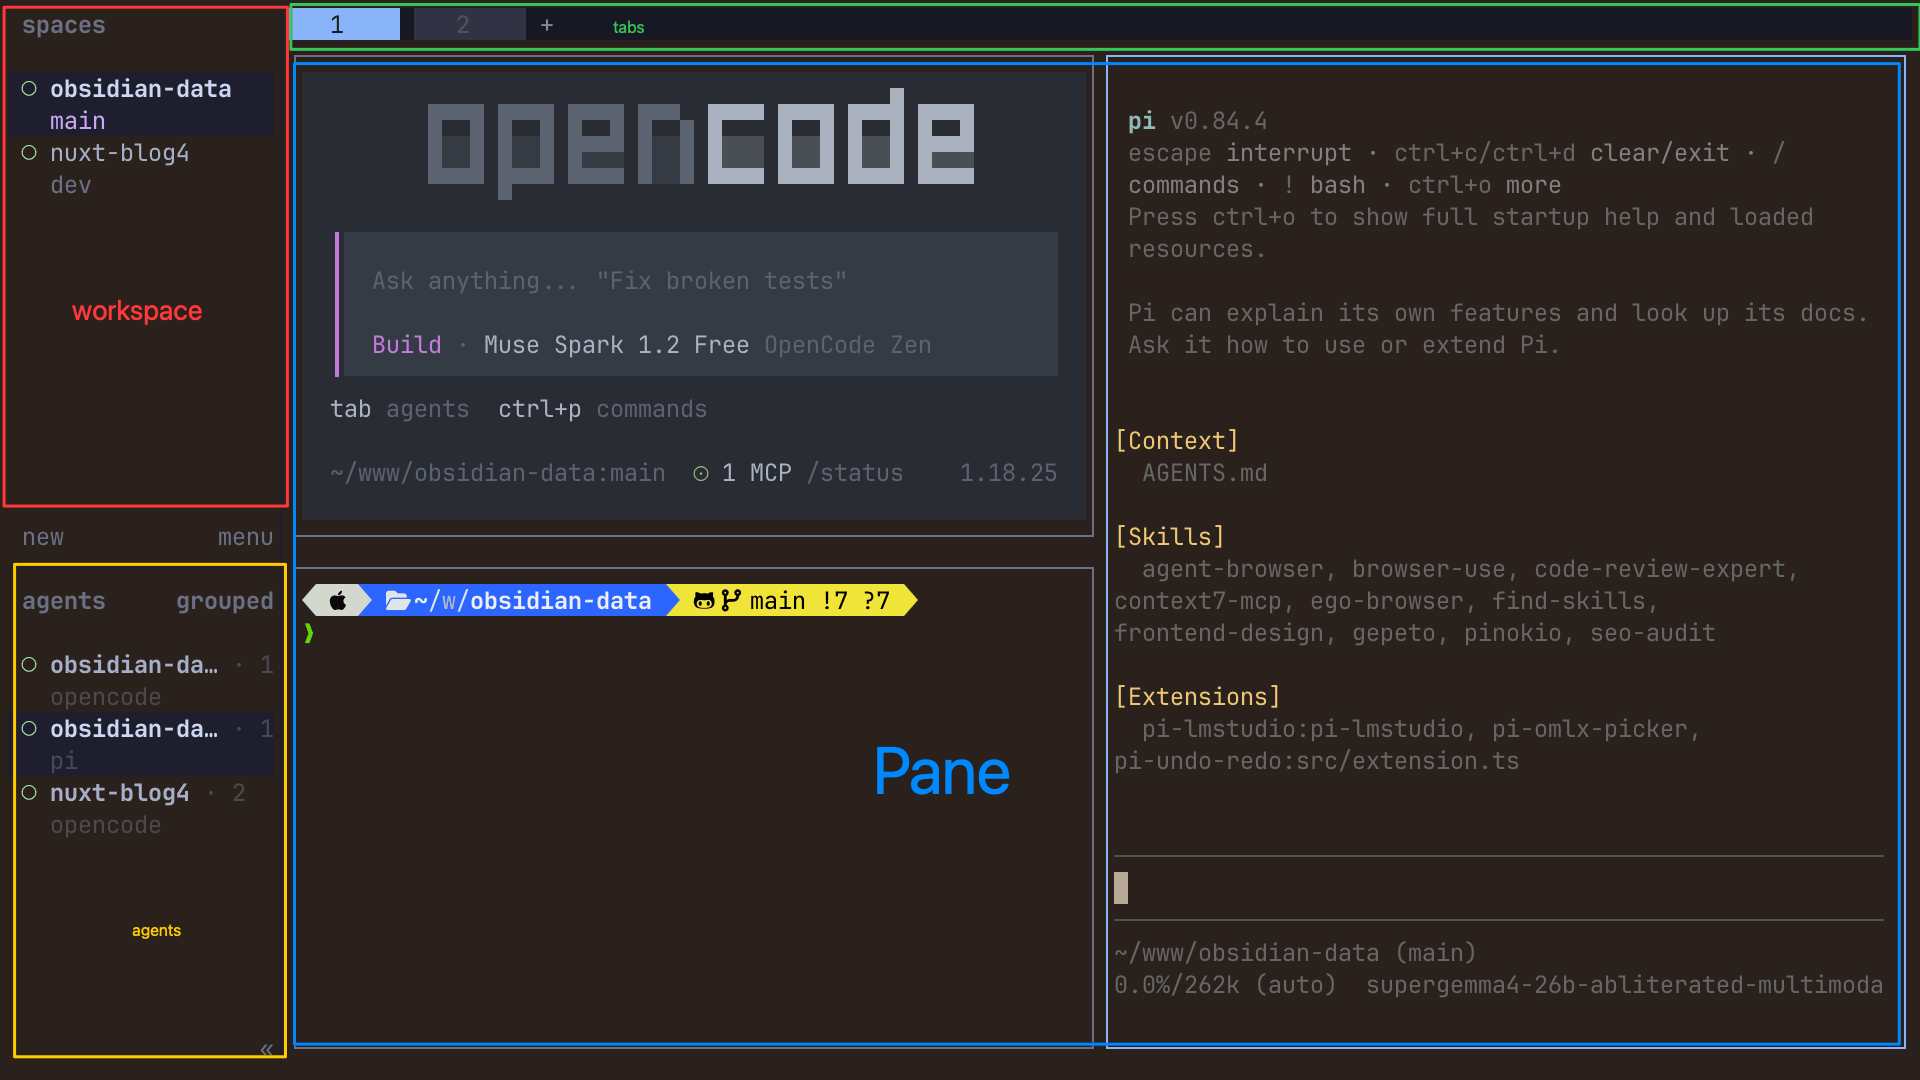This screenshot has width=1920, height=1080.
Task: Click the GitHub cat icon in prompt
Action: (x=704, y=600)
